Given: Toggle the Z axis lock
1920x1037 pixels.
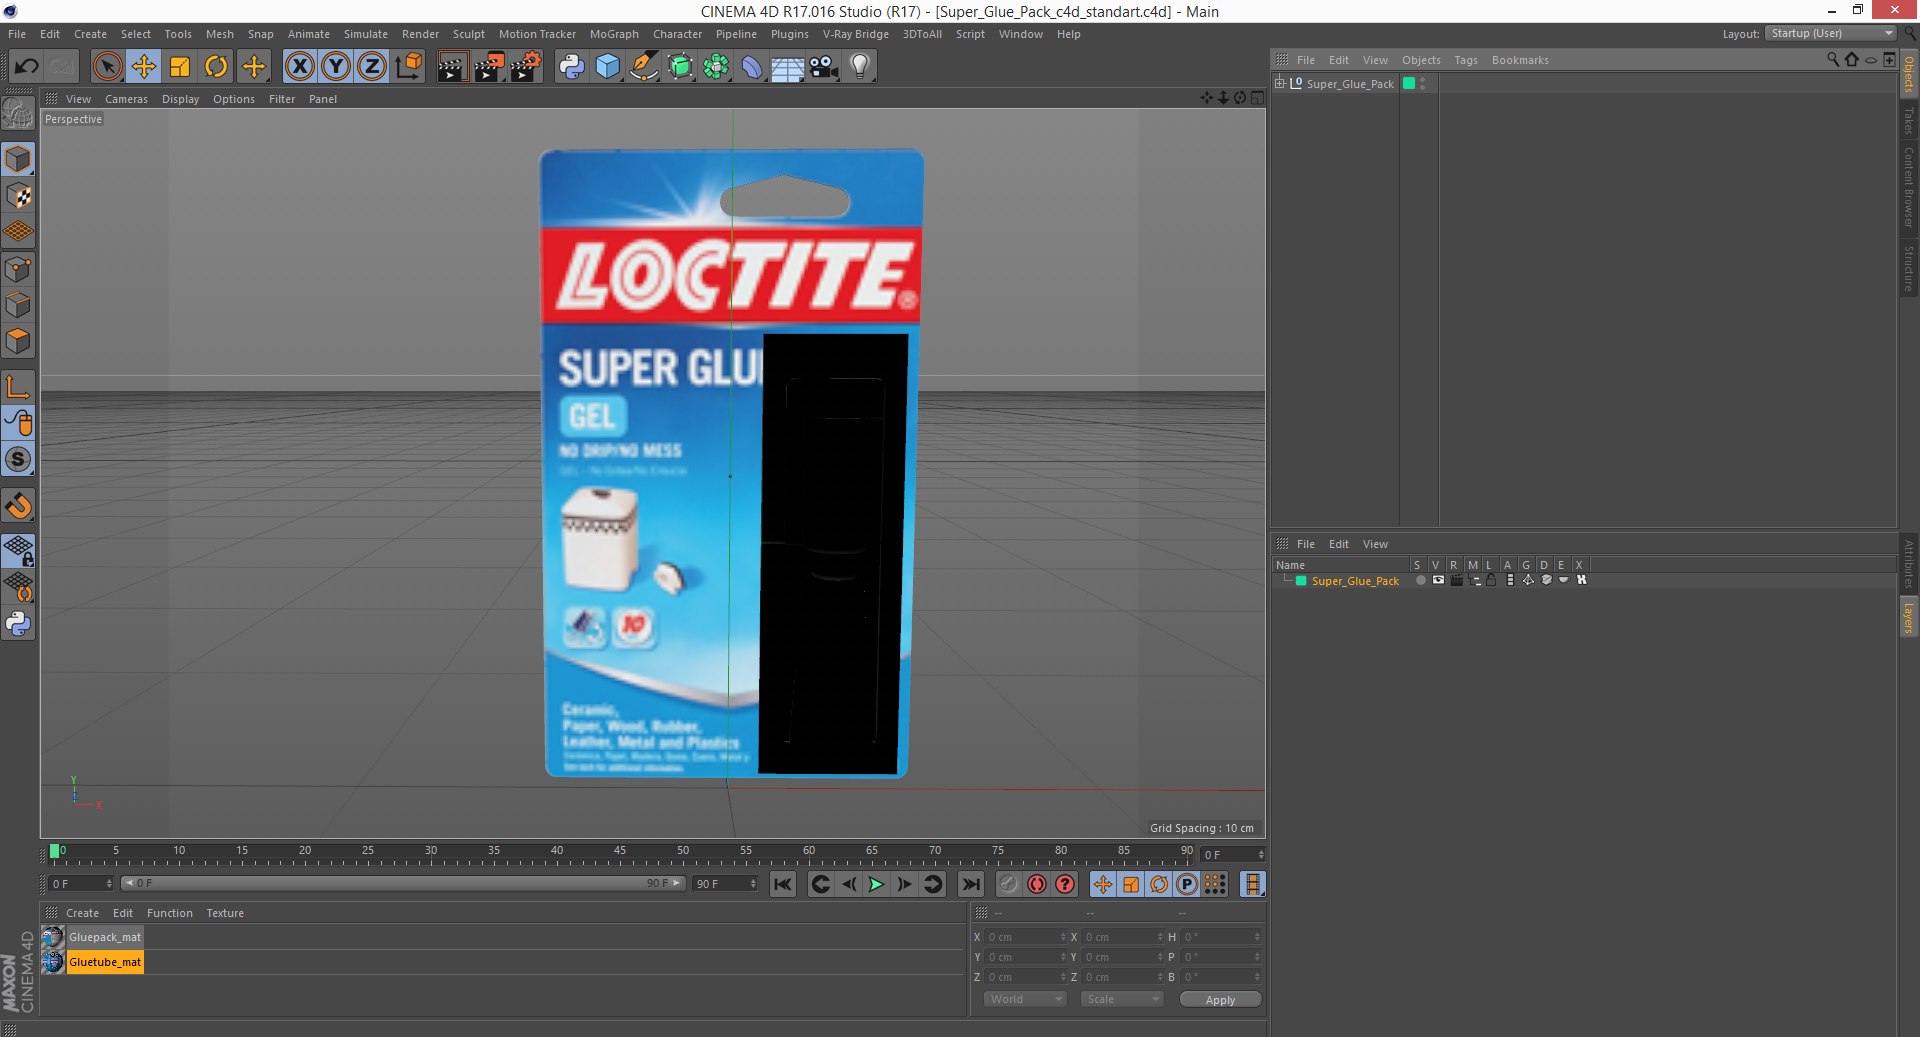Looking at the screenshot, I should click(x=372, y=67).
